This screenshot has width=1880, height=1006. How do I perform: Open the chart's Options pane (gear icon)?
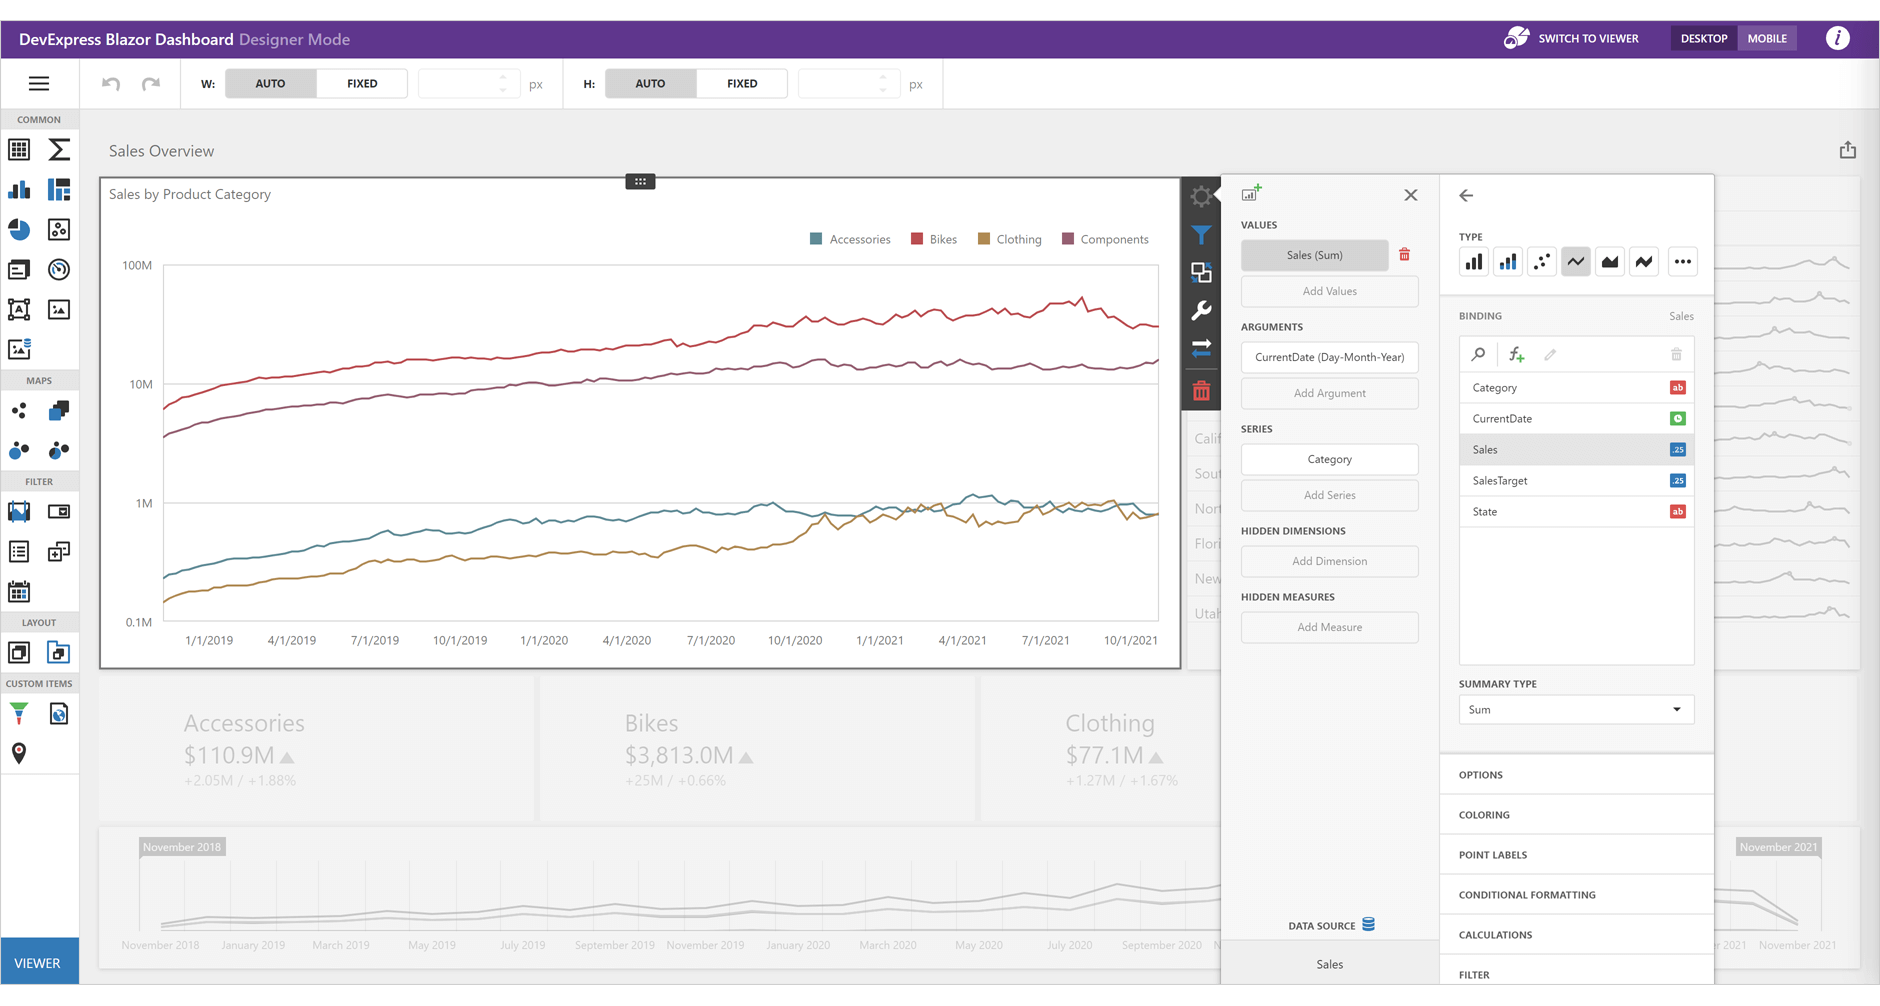coord(1201,196)
